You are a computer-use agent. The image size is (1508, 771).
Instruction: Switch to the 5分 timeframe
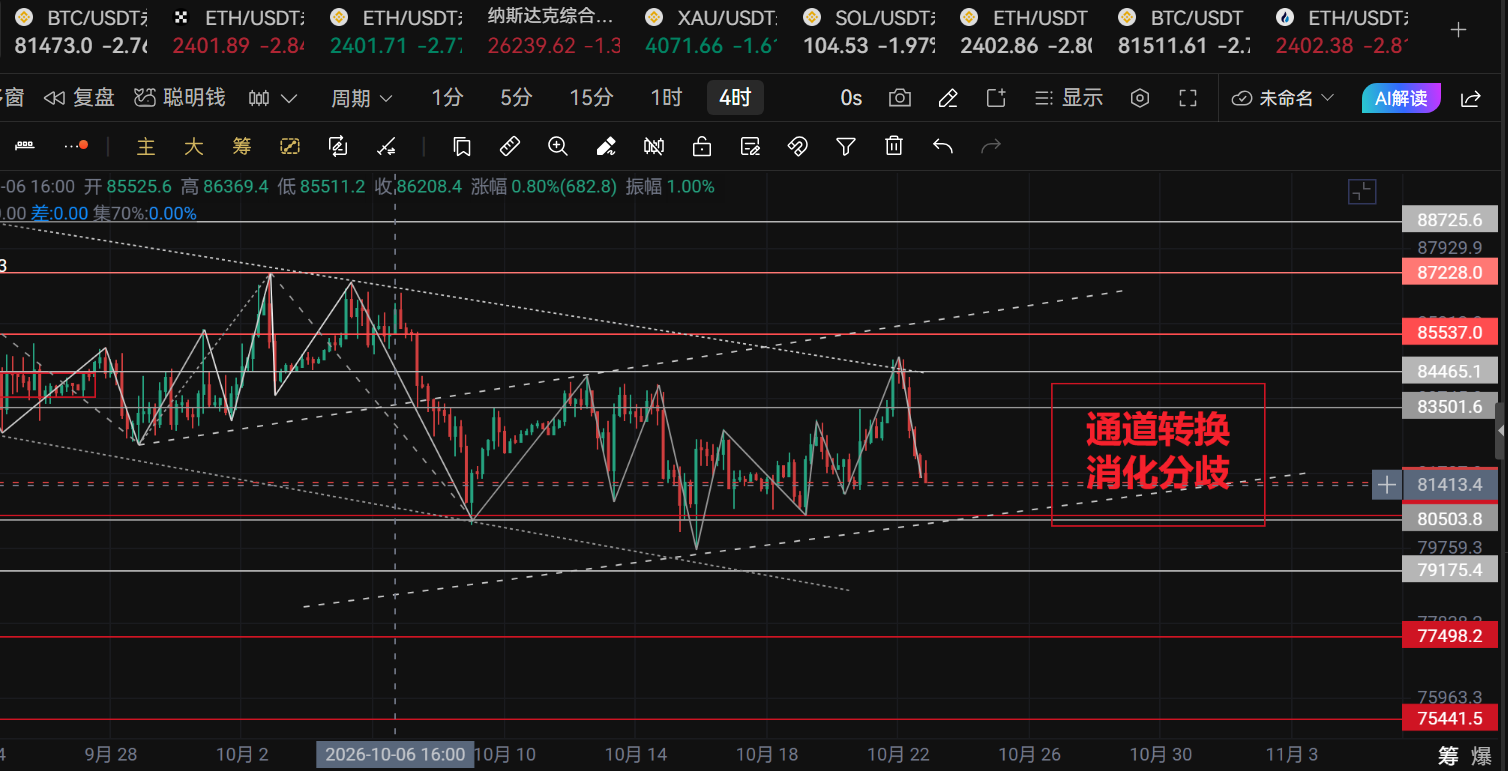coord(516,98)
